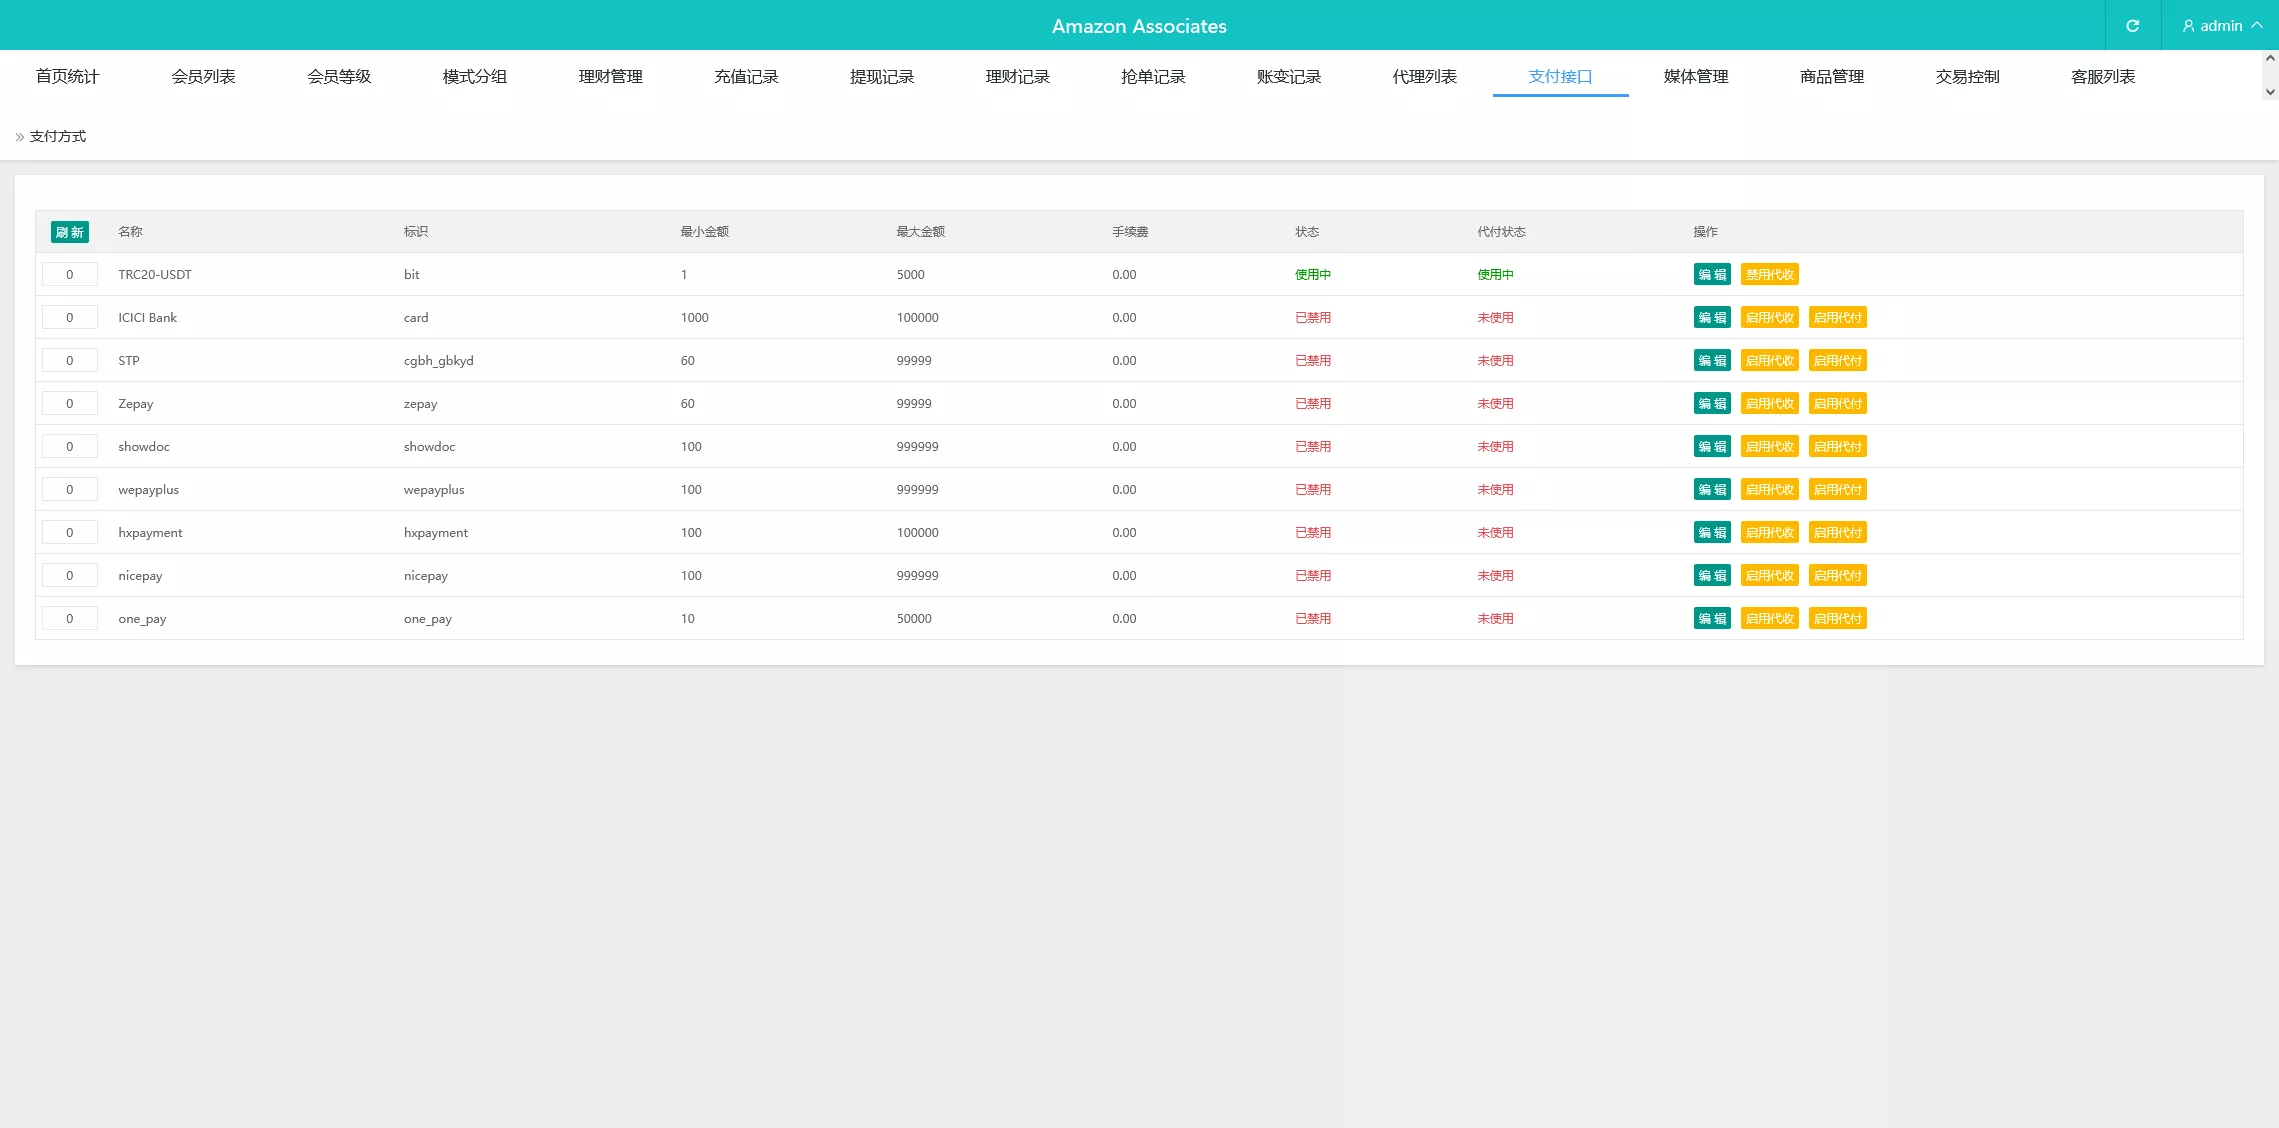Enable 启用代收 for ICICI Bank
Viewport: 2279px width, 1128px height.
tap(1769, 318)
